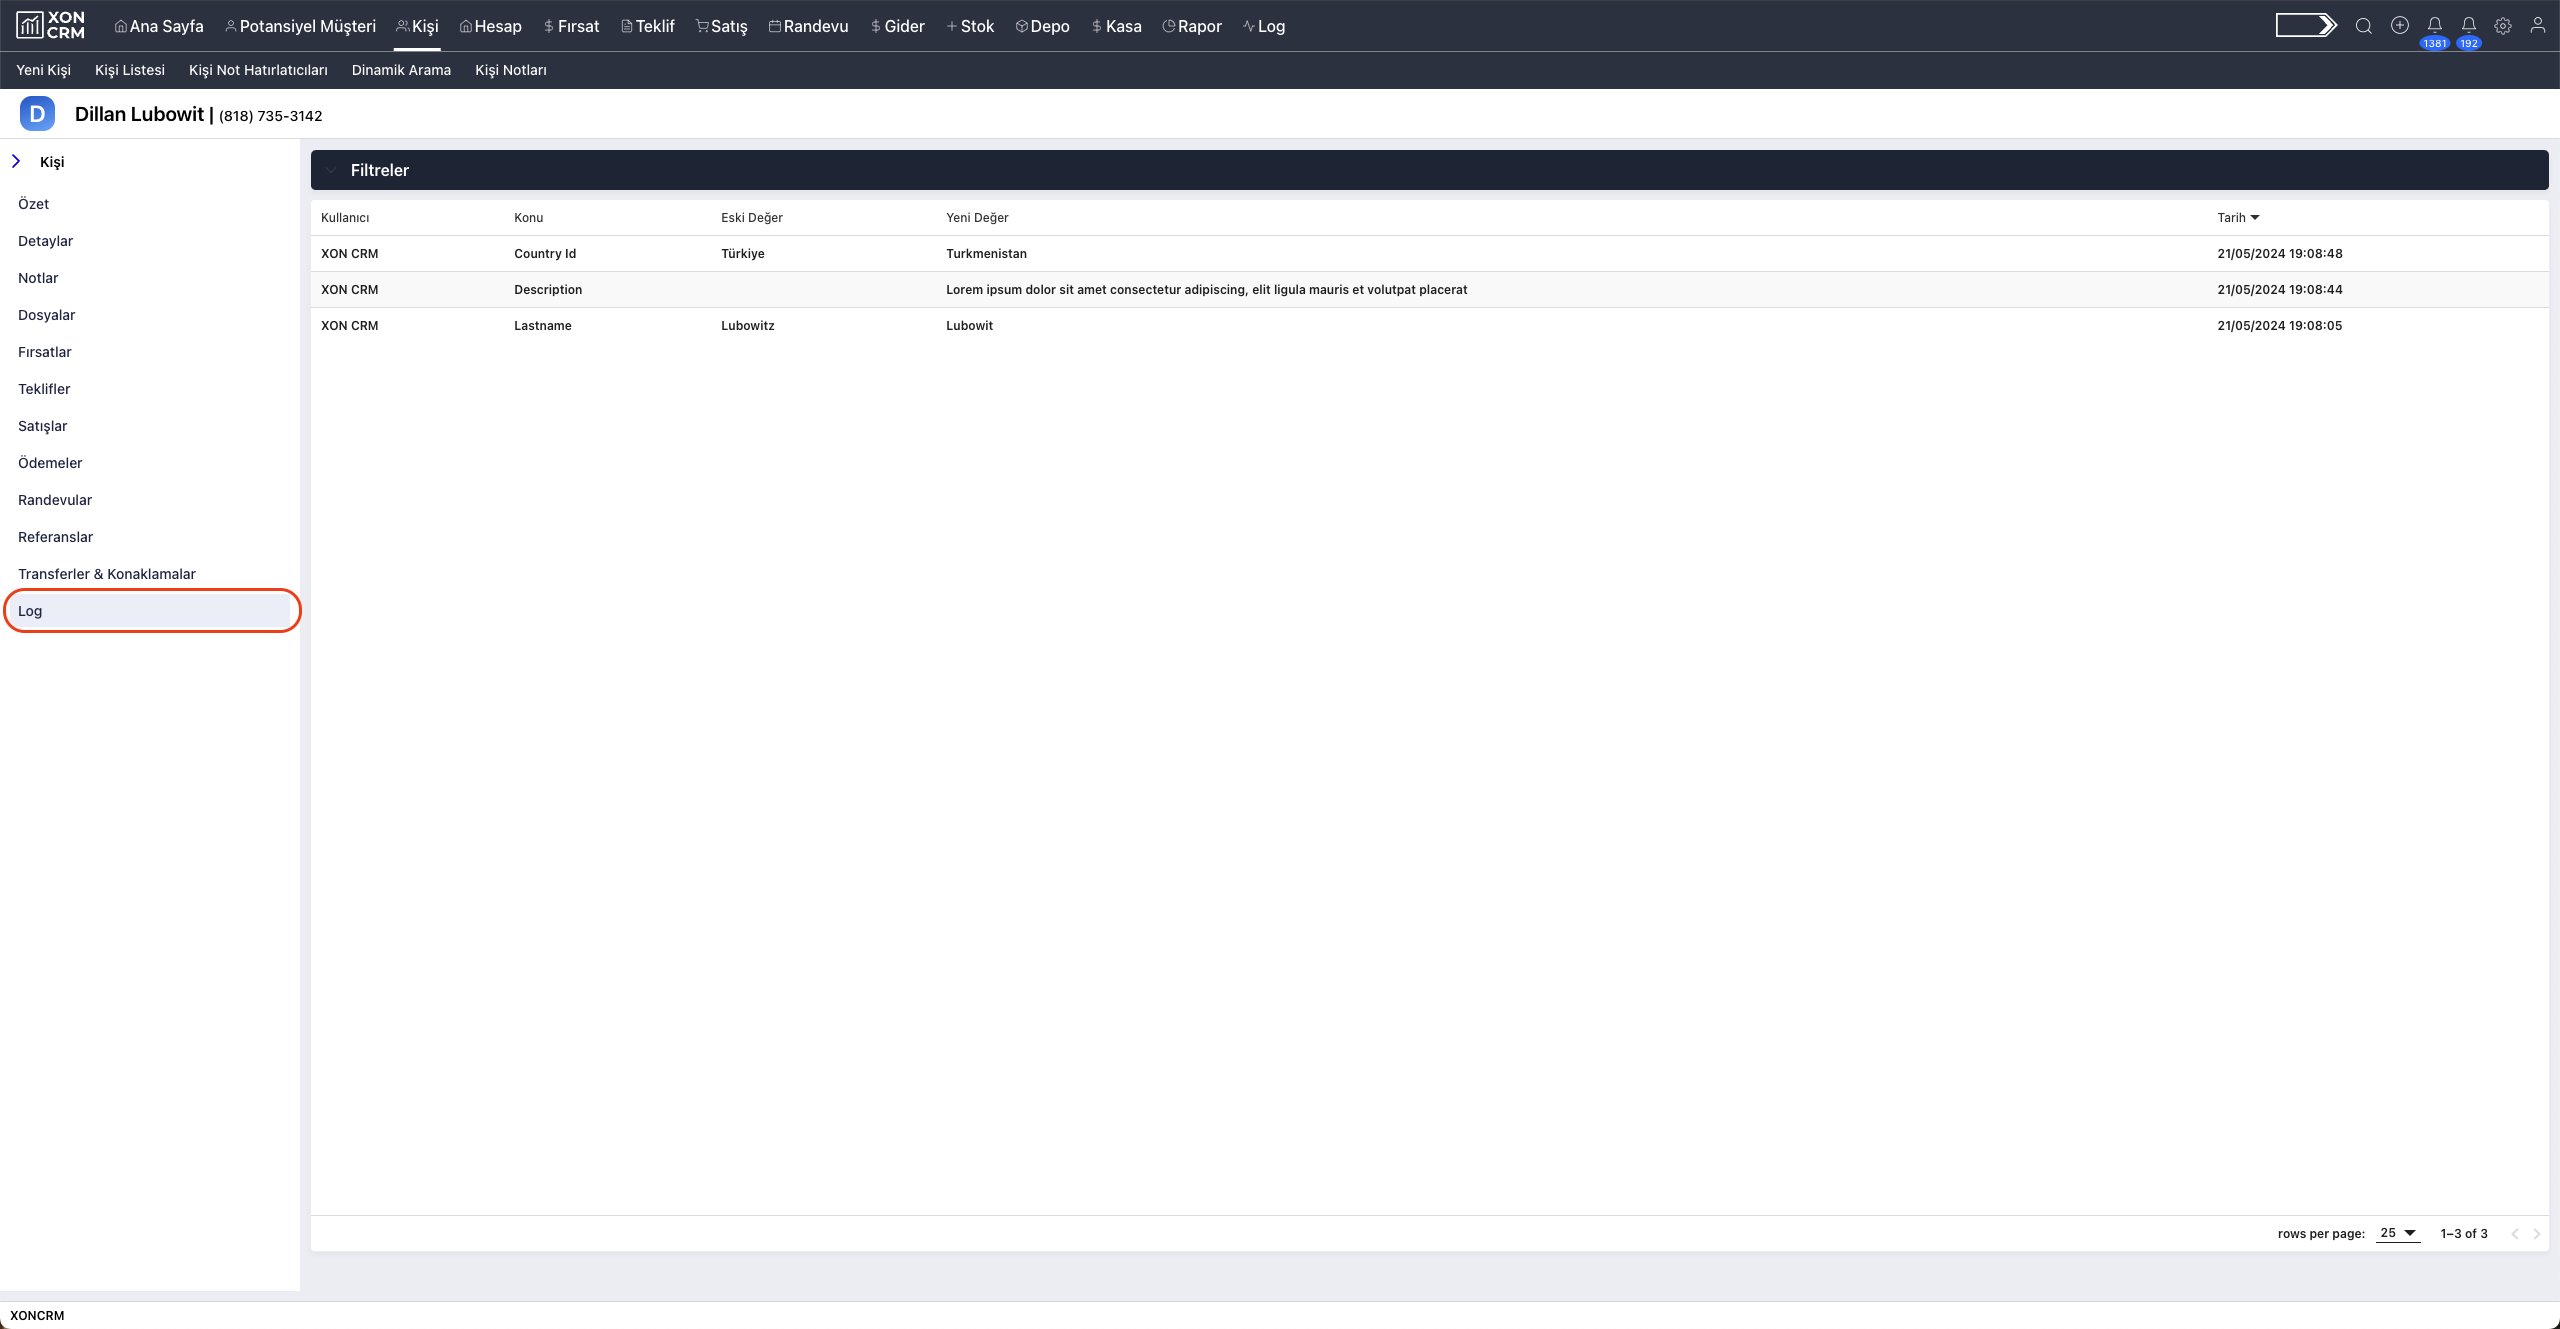Click the Türkiye old value cell

743,253
